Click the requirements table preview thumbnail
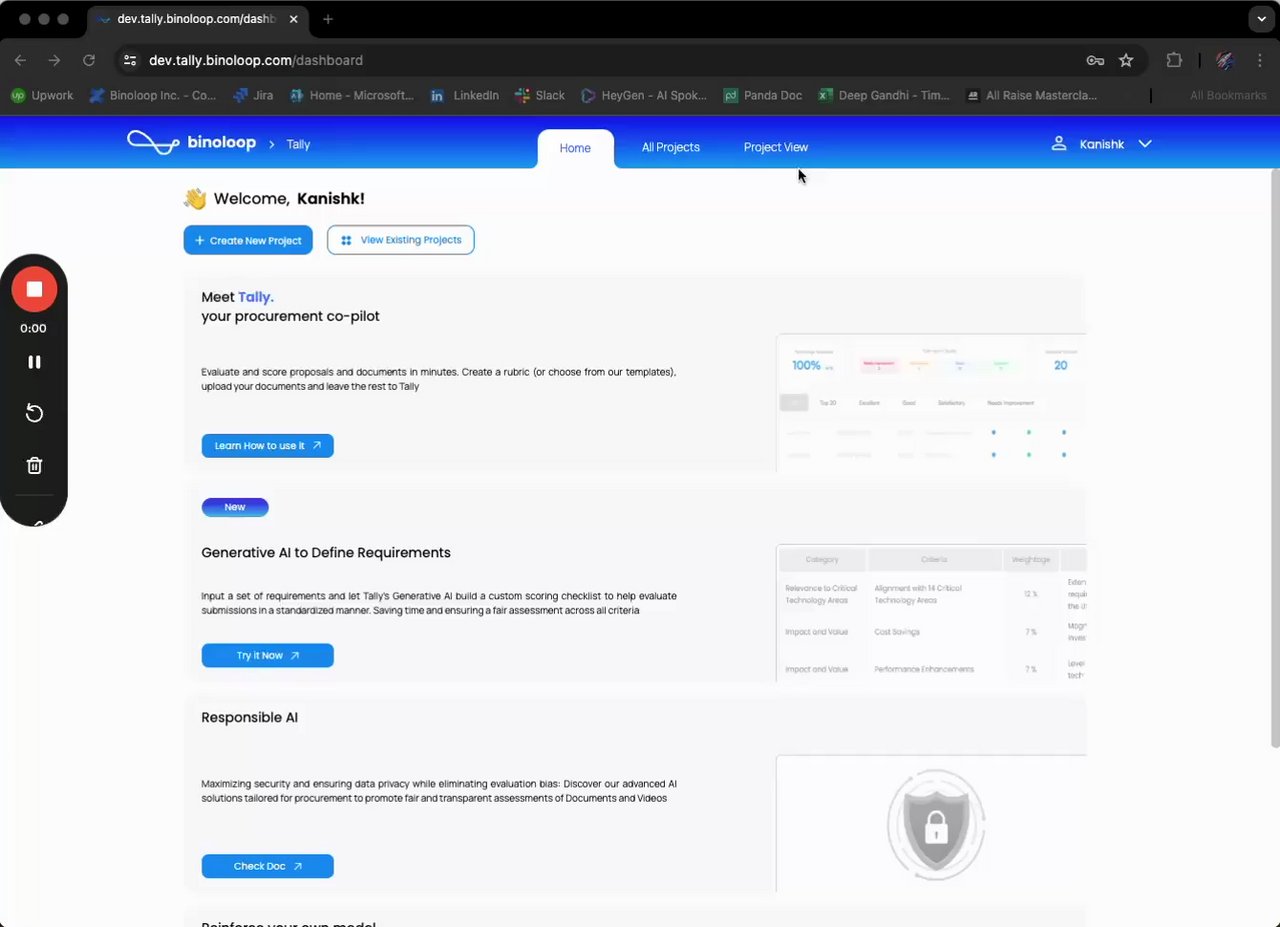This screenshot has width=1280, height=927. point(931,613)
